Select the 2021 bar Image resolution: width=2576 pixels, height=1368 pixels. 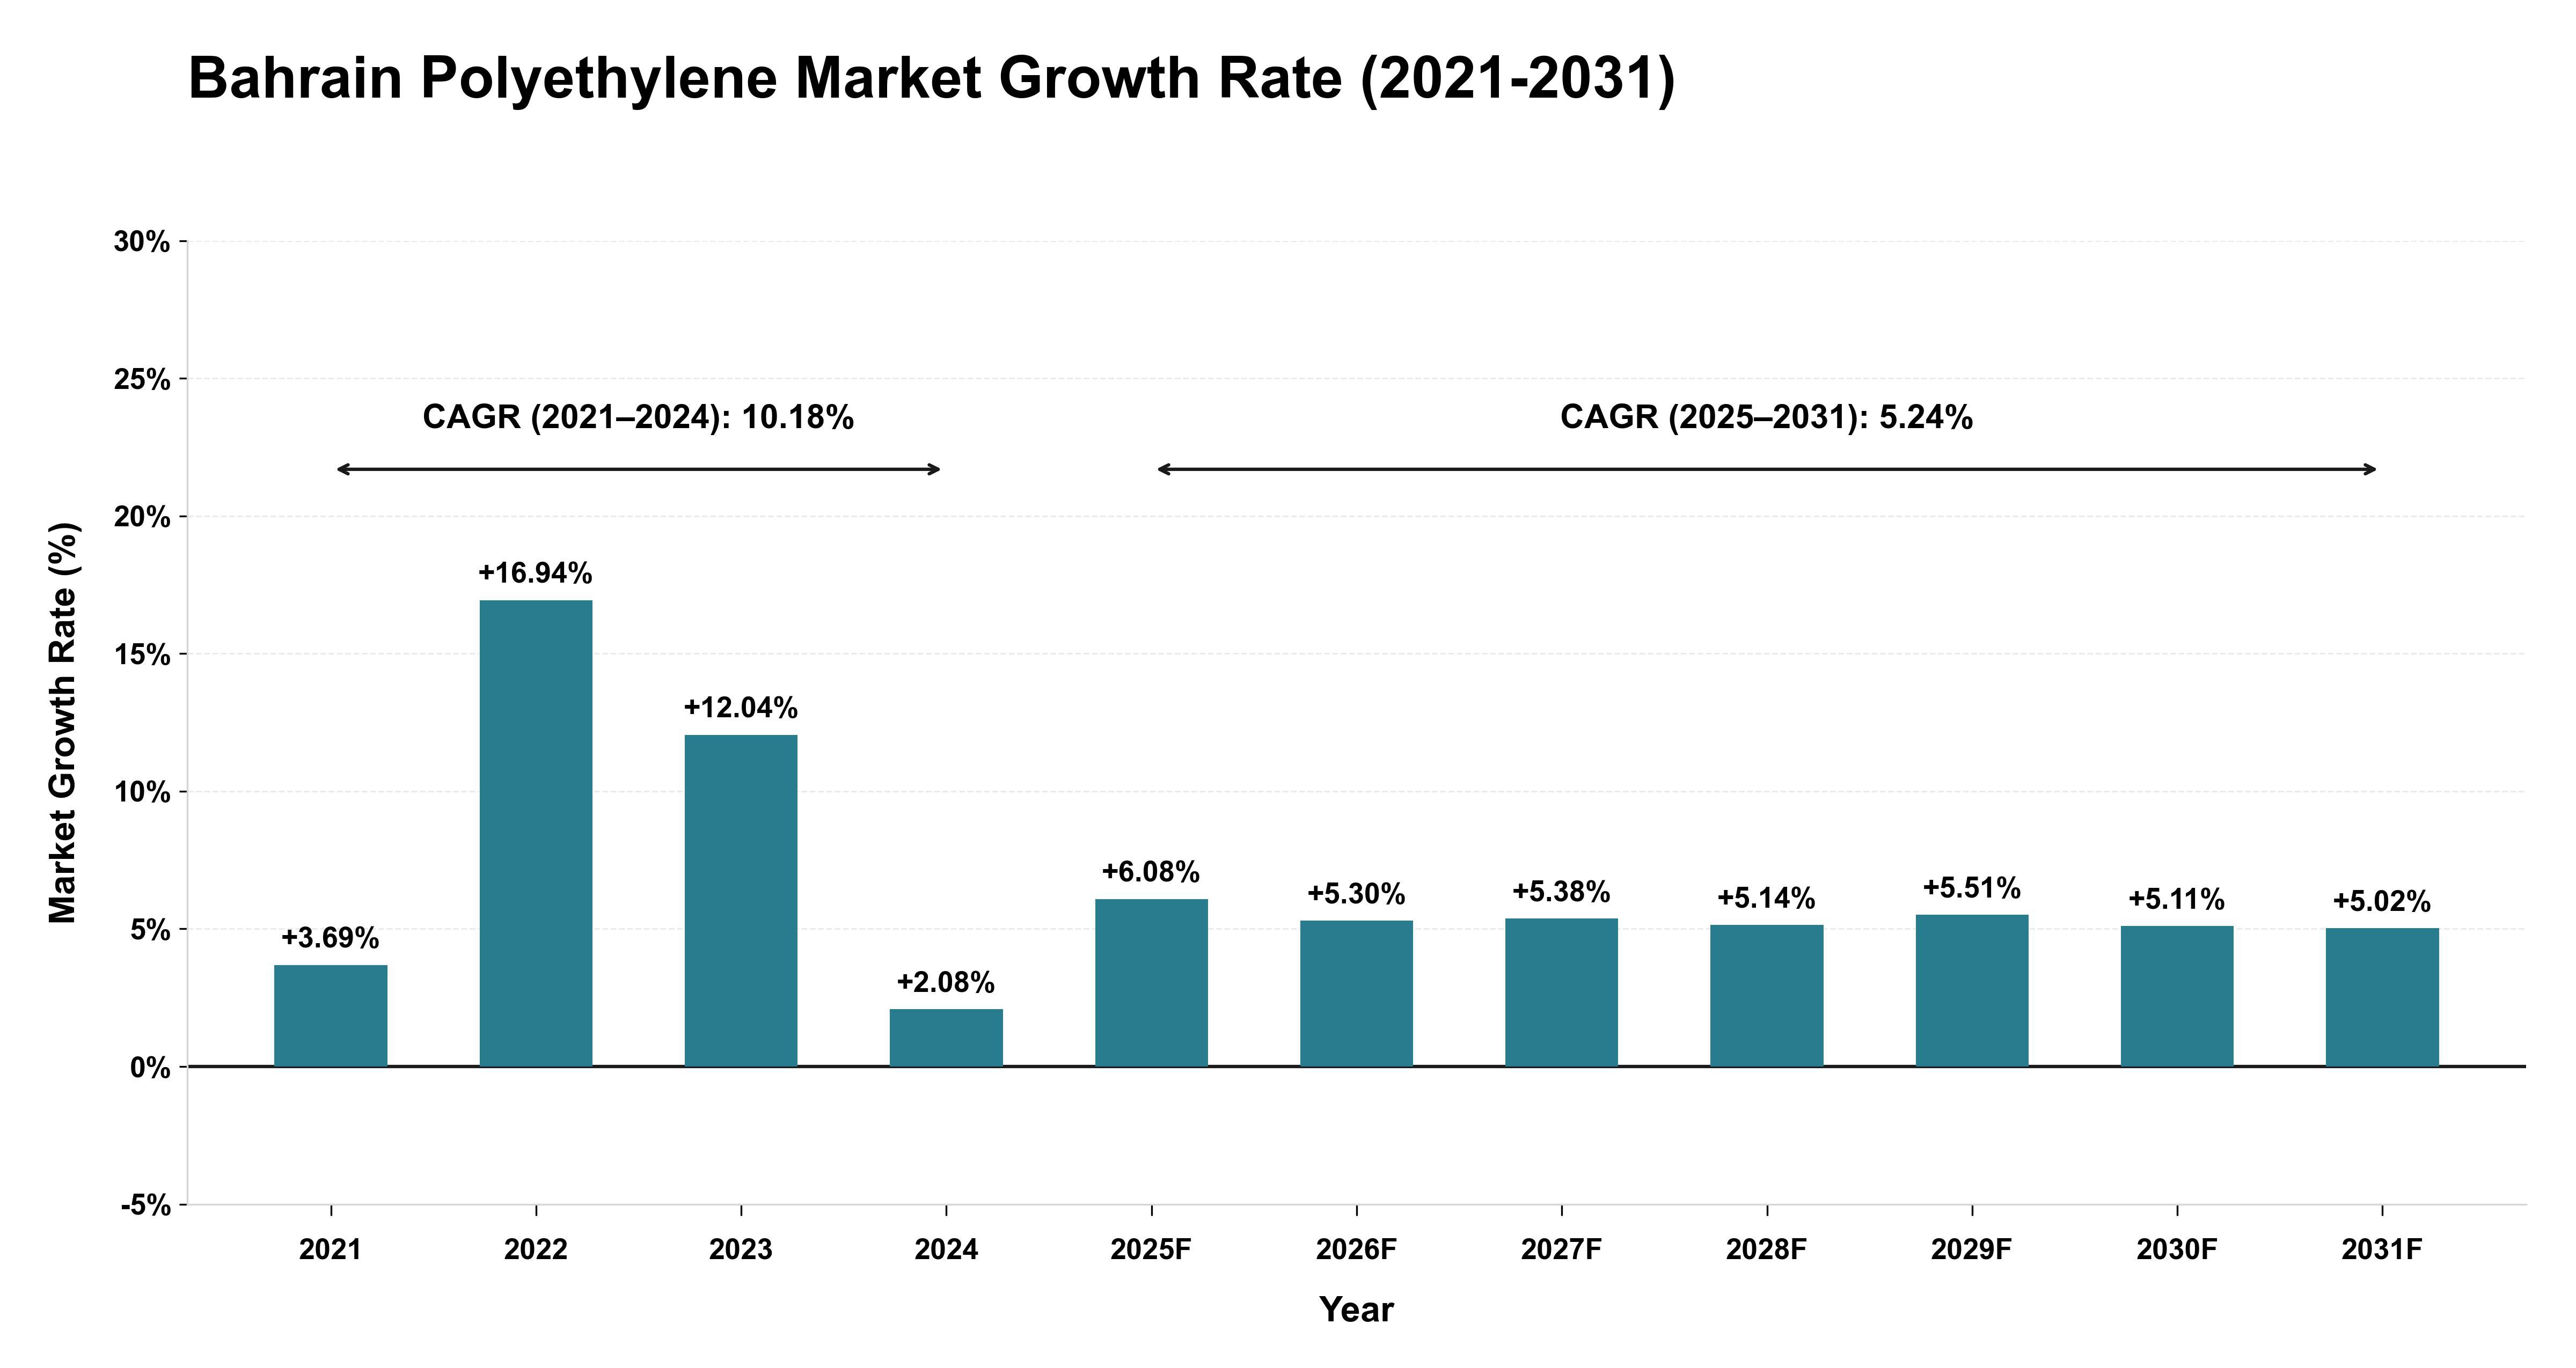pyautogui.click(x=331, y=1016)
